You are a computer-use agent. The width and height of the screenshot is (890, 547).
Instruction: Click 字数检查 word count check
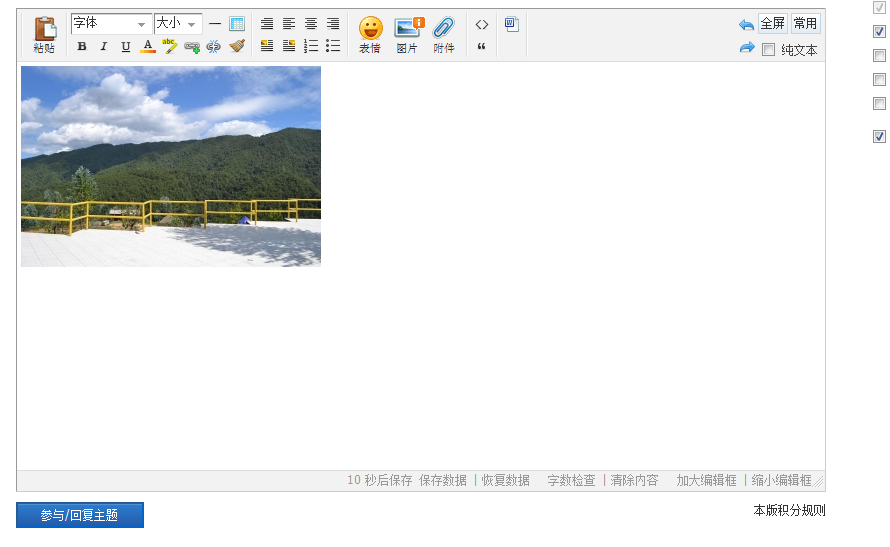click(571, 481)
